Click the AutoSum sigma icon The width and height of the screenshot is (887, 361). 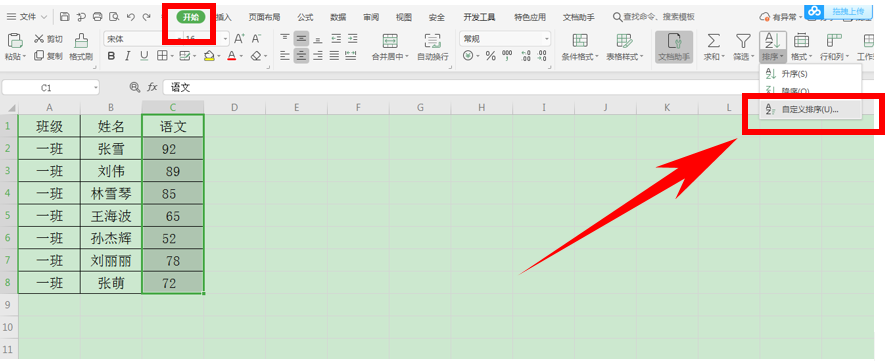click(x=714, y=40)
